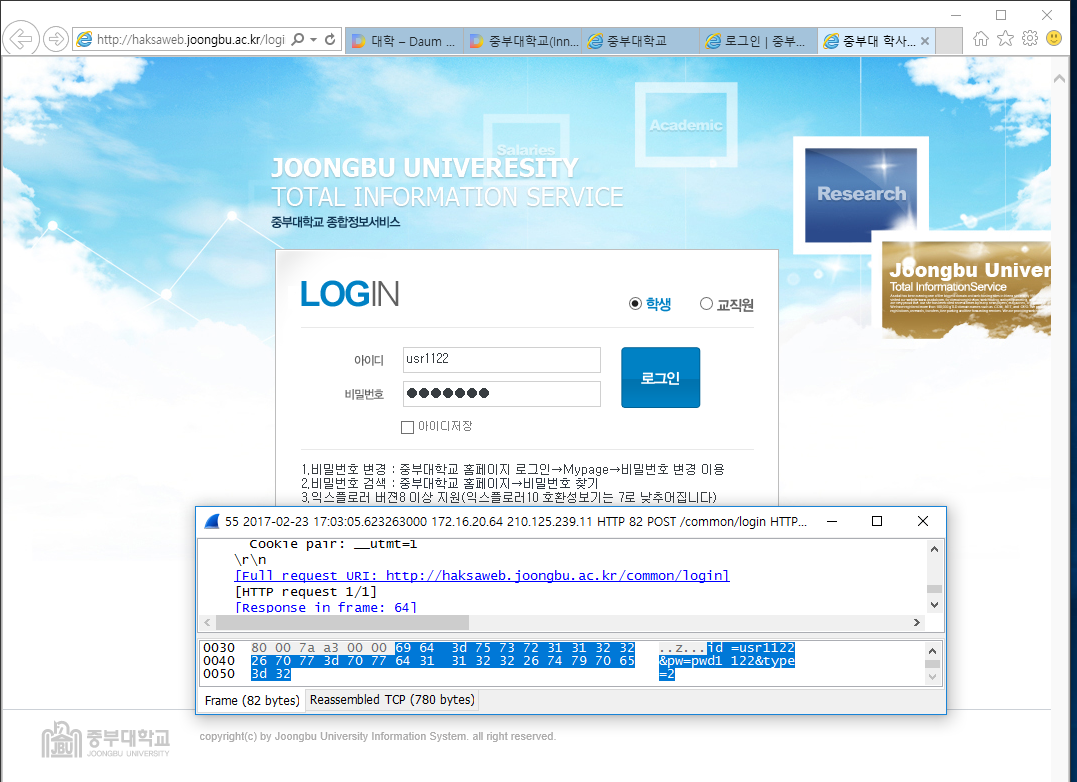Open browser Tools gear icon
This screenshot has width=1077, height=782.
pyautogui.click(x=1030, y=38)
